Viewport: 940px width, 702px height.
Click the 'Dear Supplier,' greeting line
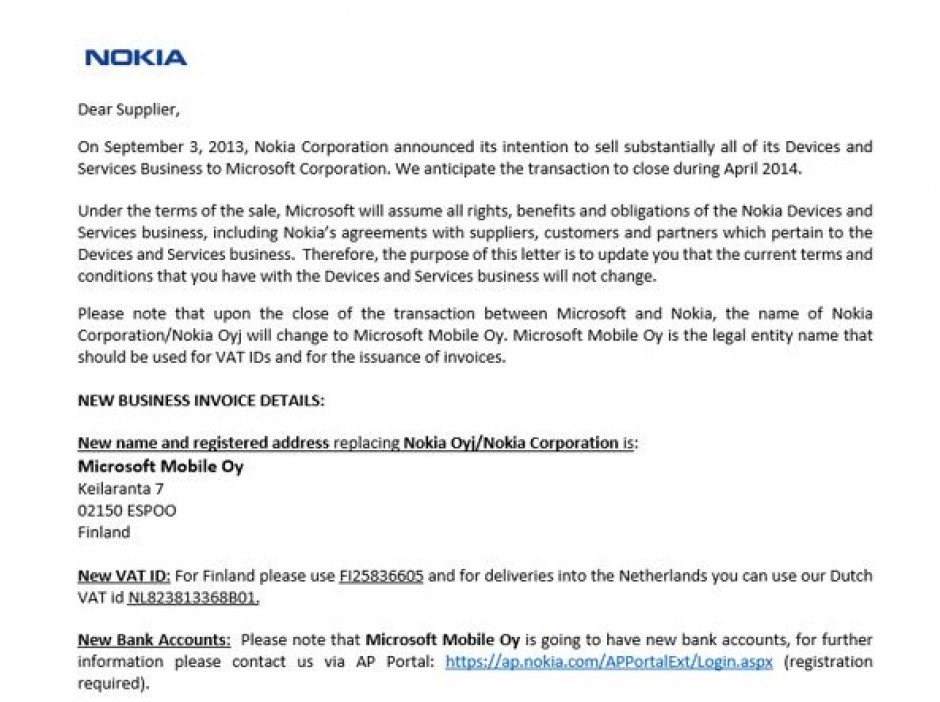(128, 110)
